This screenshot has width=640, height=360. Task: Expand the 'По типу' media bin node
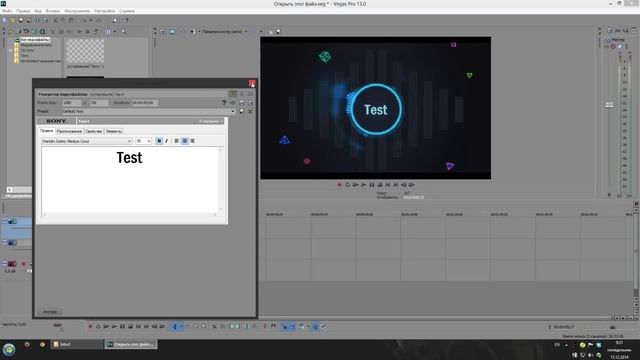[11, 51]
